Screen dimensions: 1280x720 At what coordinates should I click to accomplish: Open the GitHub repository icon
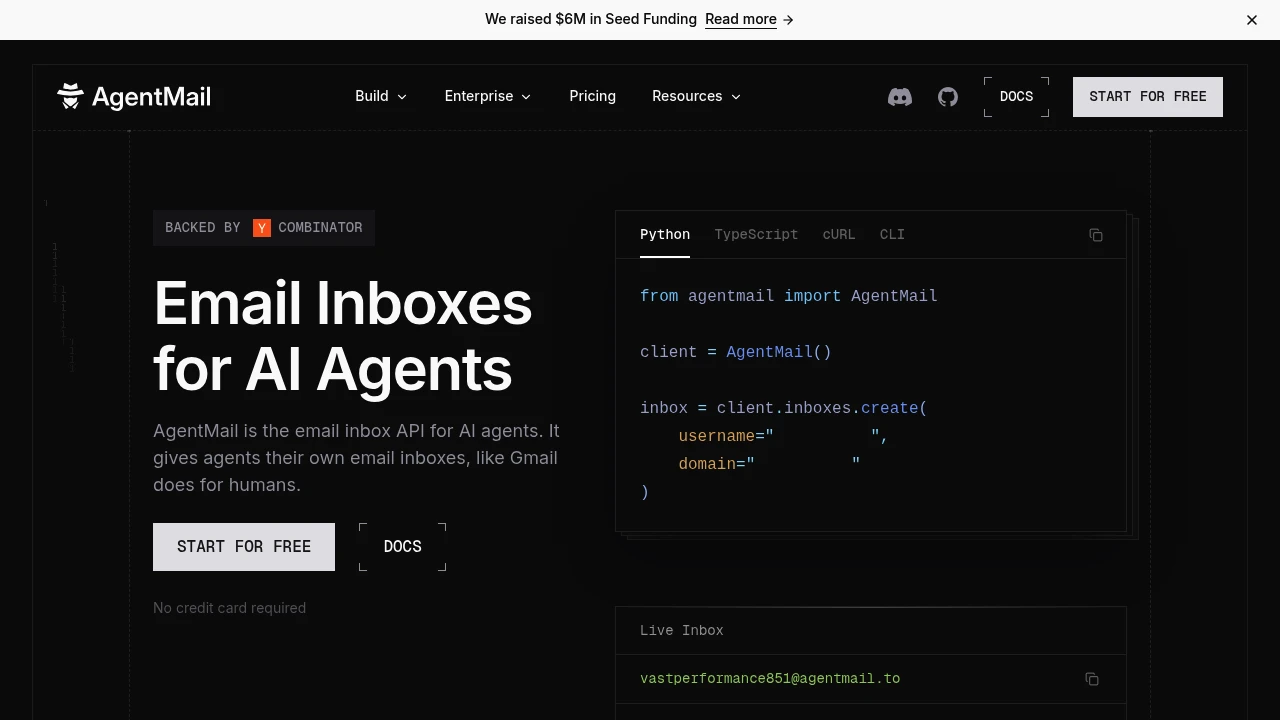(948, 97)
